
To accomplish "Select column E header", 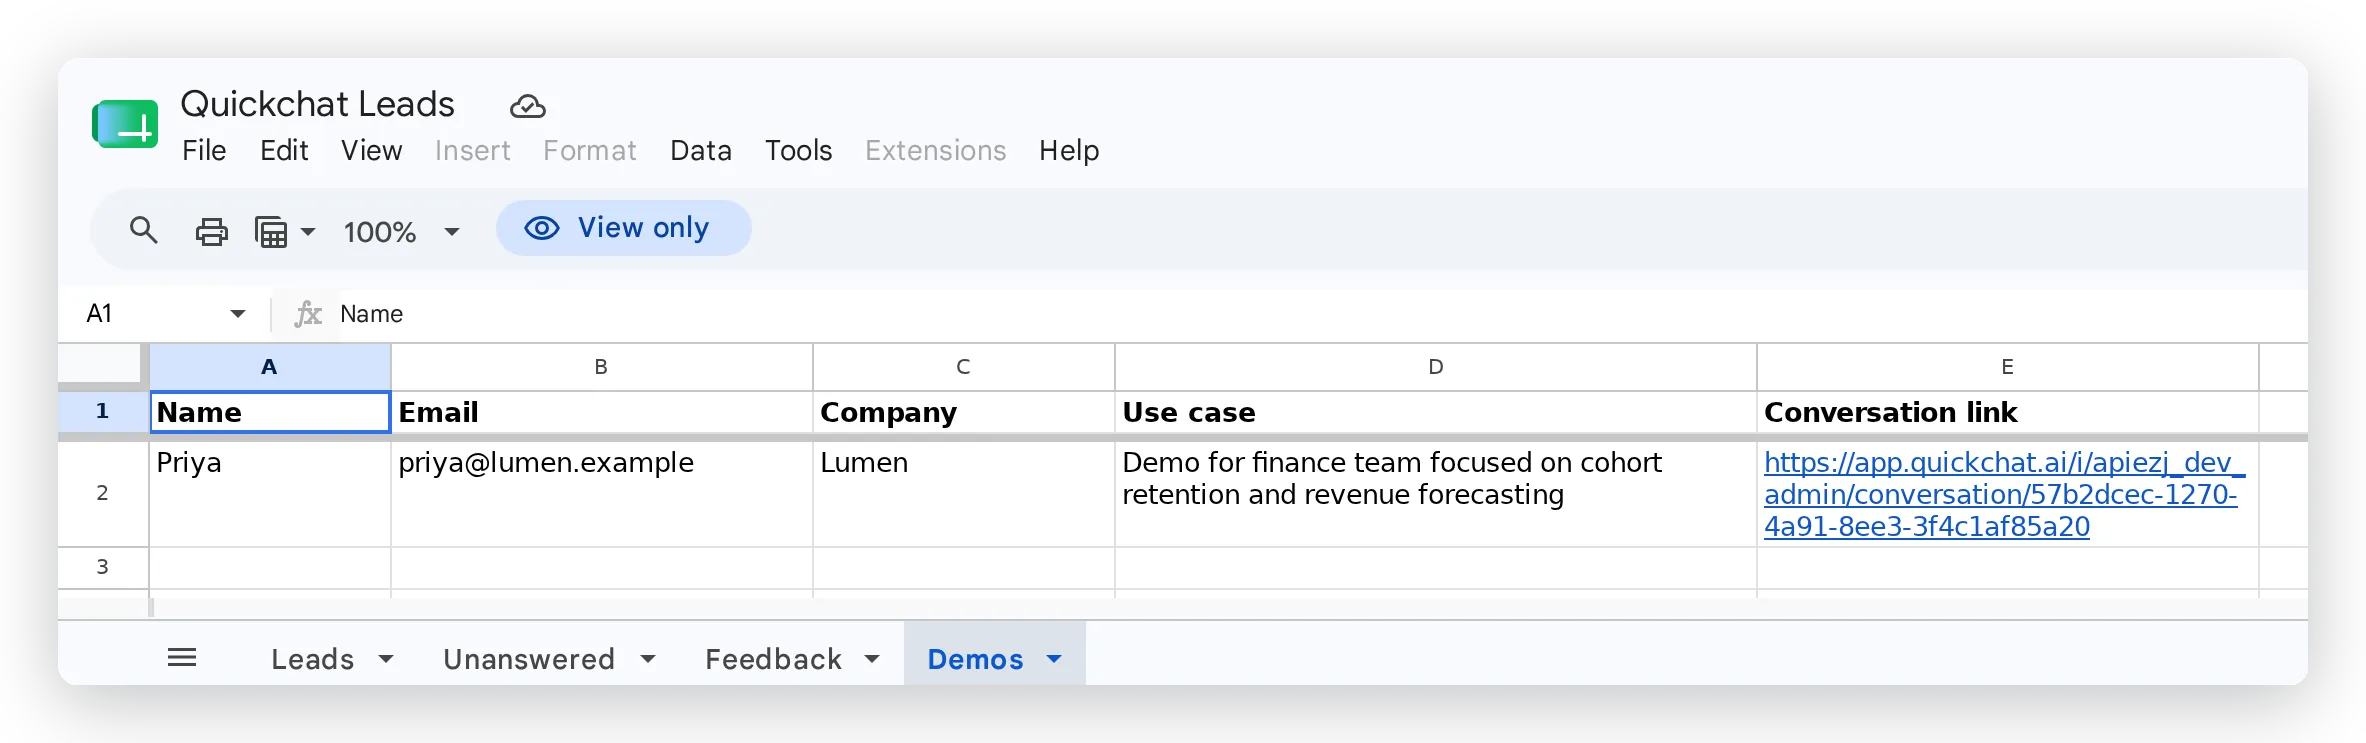I will coord(2007,367).
